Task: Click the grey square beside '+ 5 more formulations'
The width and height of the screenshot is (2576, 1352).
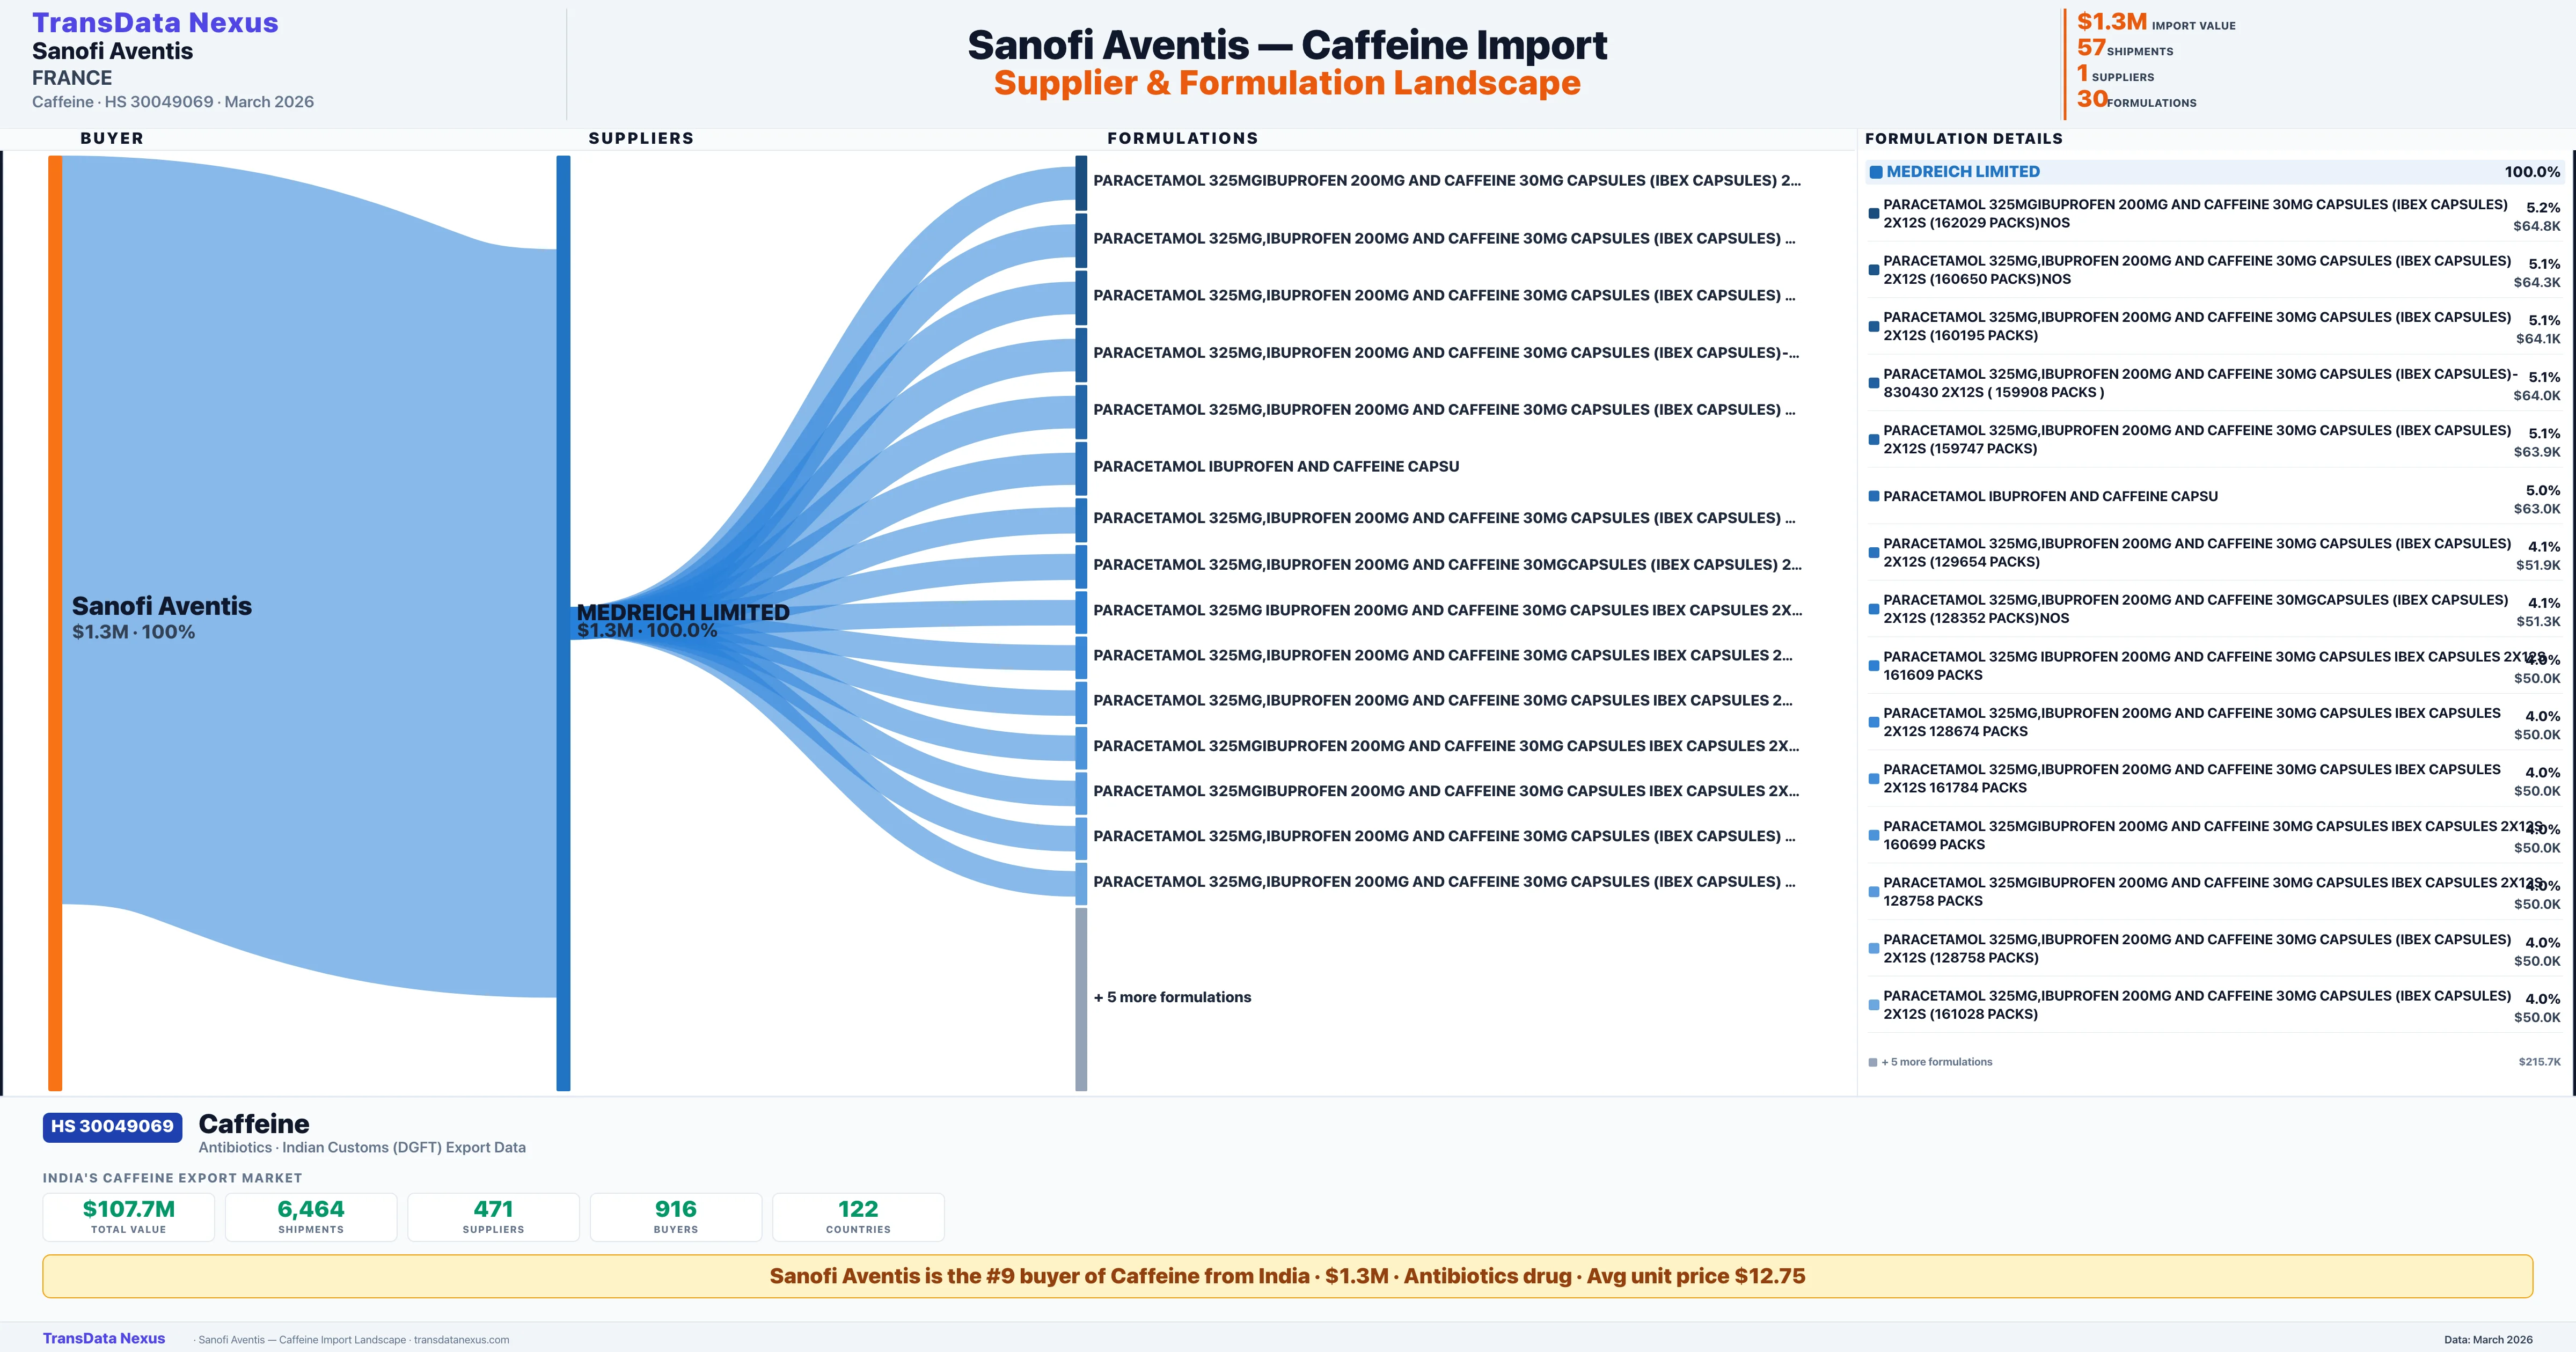Action: click(x=1873, y=1062)
